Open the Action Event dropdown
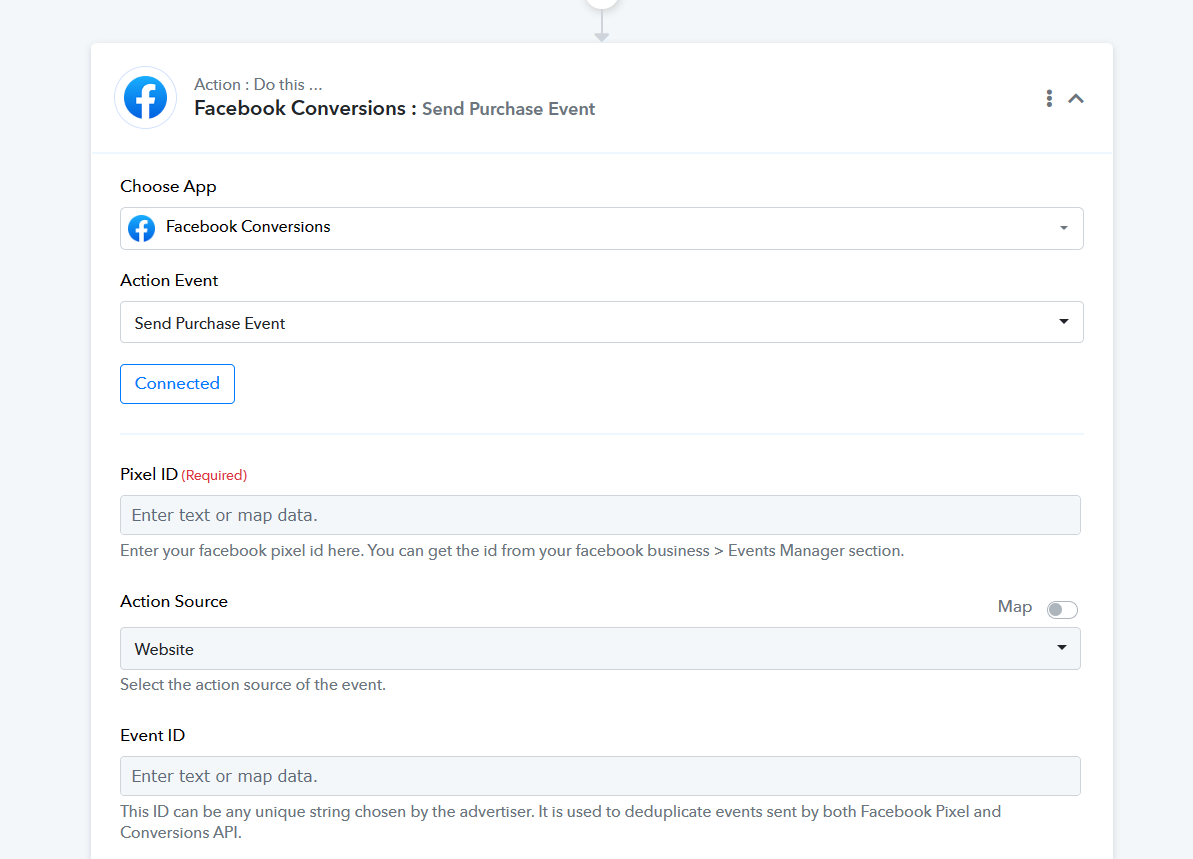 [x=601, y=323]
